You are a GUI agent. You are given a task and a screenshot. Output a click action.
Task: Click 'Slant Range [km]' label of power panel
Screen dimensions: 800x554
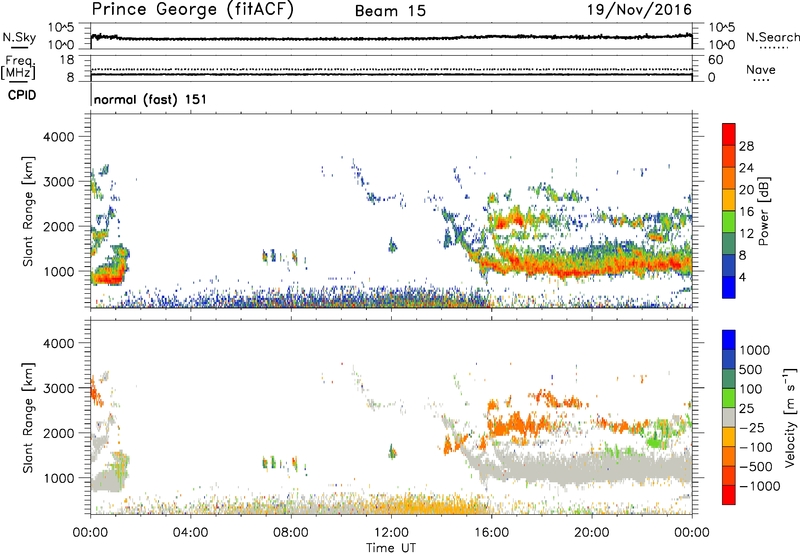[x=28, y=211]
